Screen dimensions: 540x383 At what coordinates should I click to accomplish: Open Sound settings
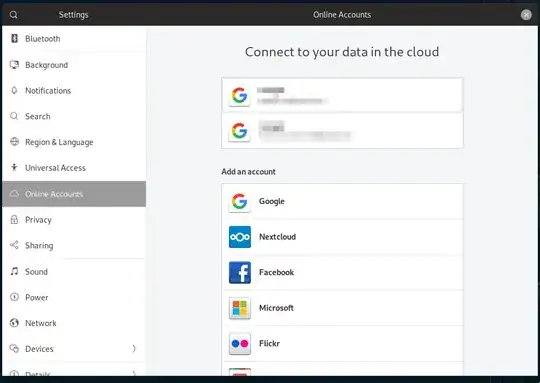coord(74,271)
